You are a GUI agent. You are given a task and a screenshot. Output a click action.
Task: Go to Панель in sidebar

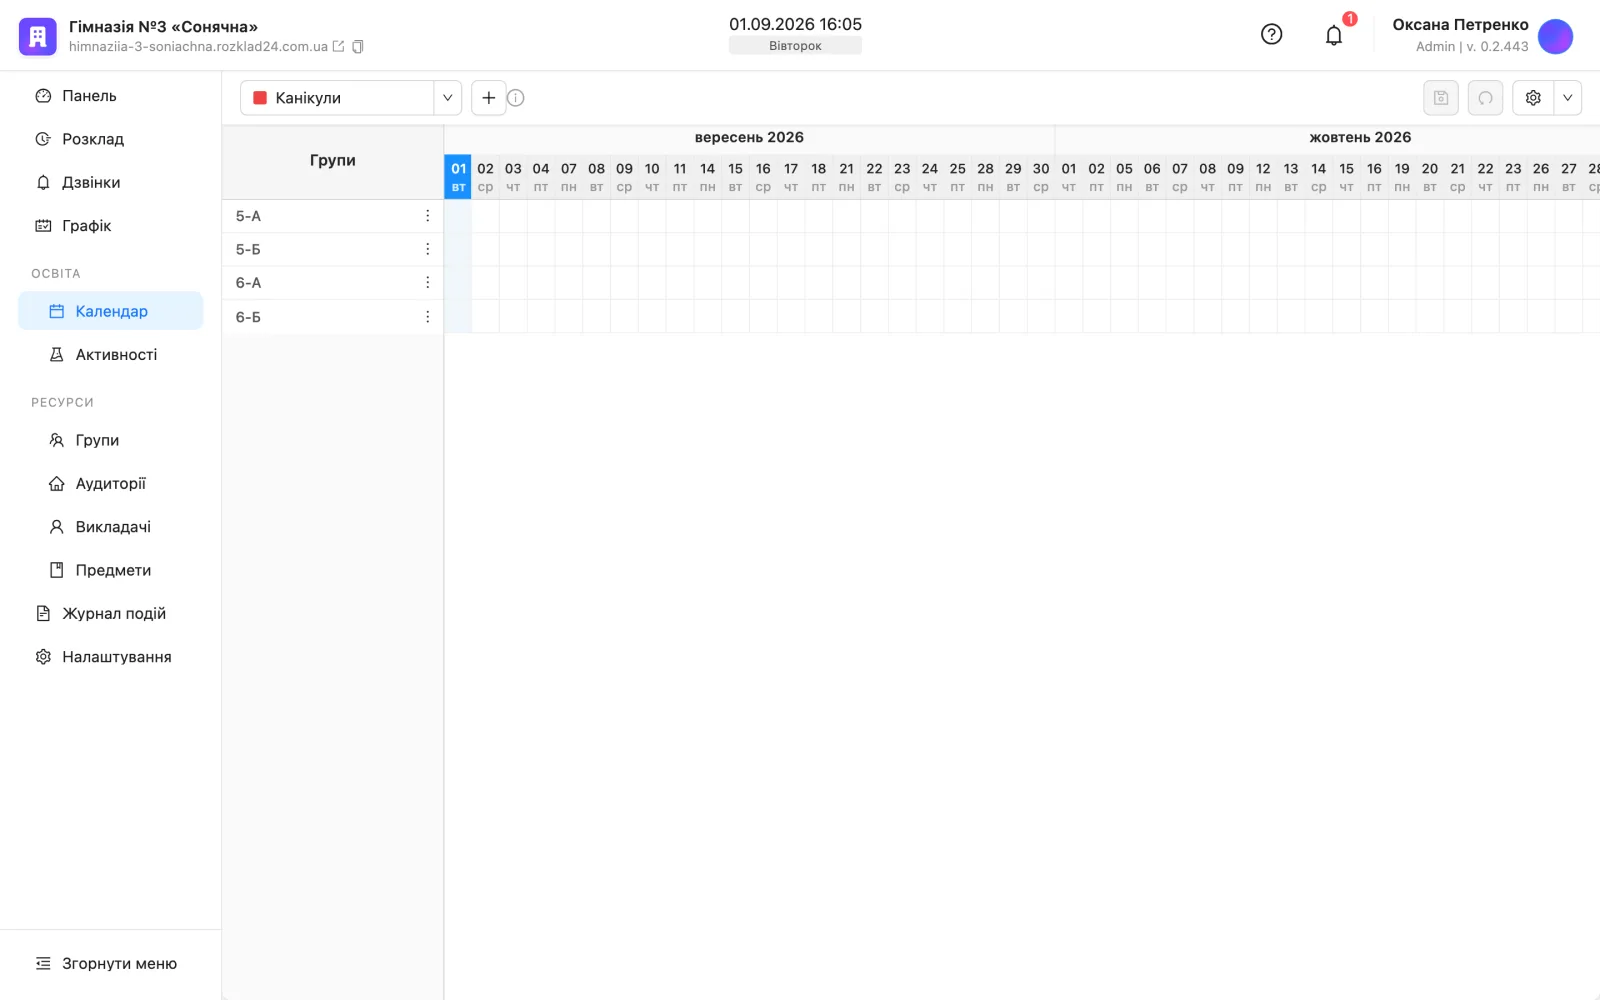coord(110,96)
